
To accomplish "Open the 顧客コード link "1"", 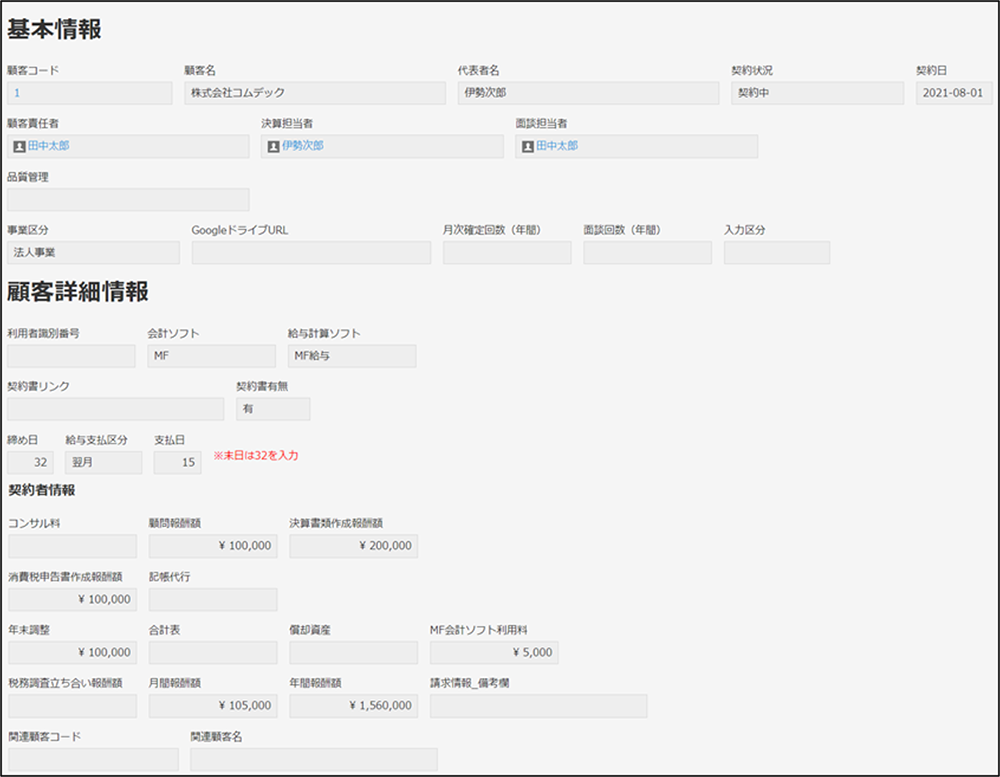I will pyautogui.click(x=17, y=93).
